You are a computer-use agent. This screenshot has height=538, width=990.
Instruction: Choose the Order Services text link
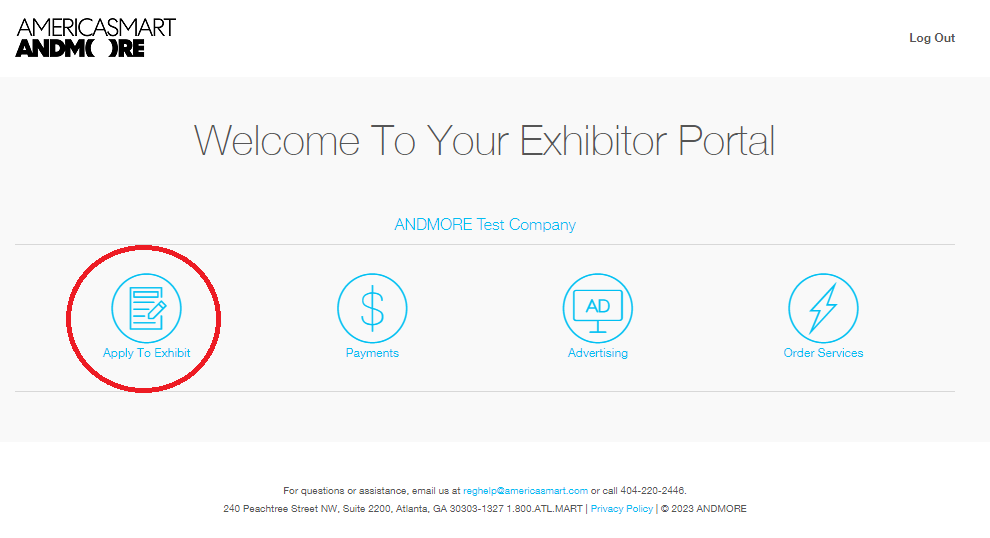[823, 353]
